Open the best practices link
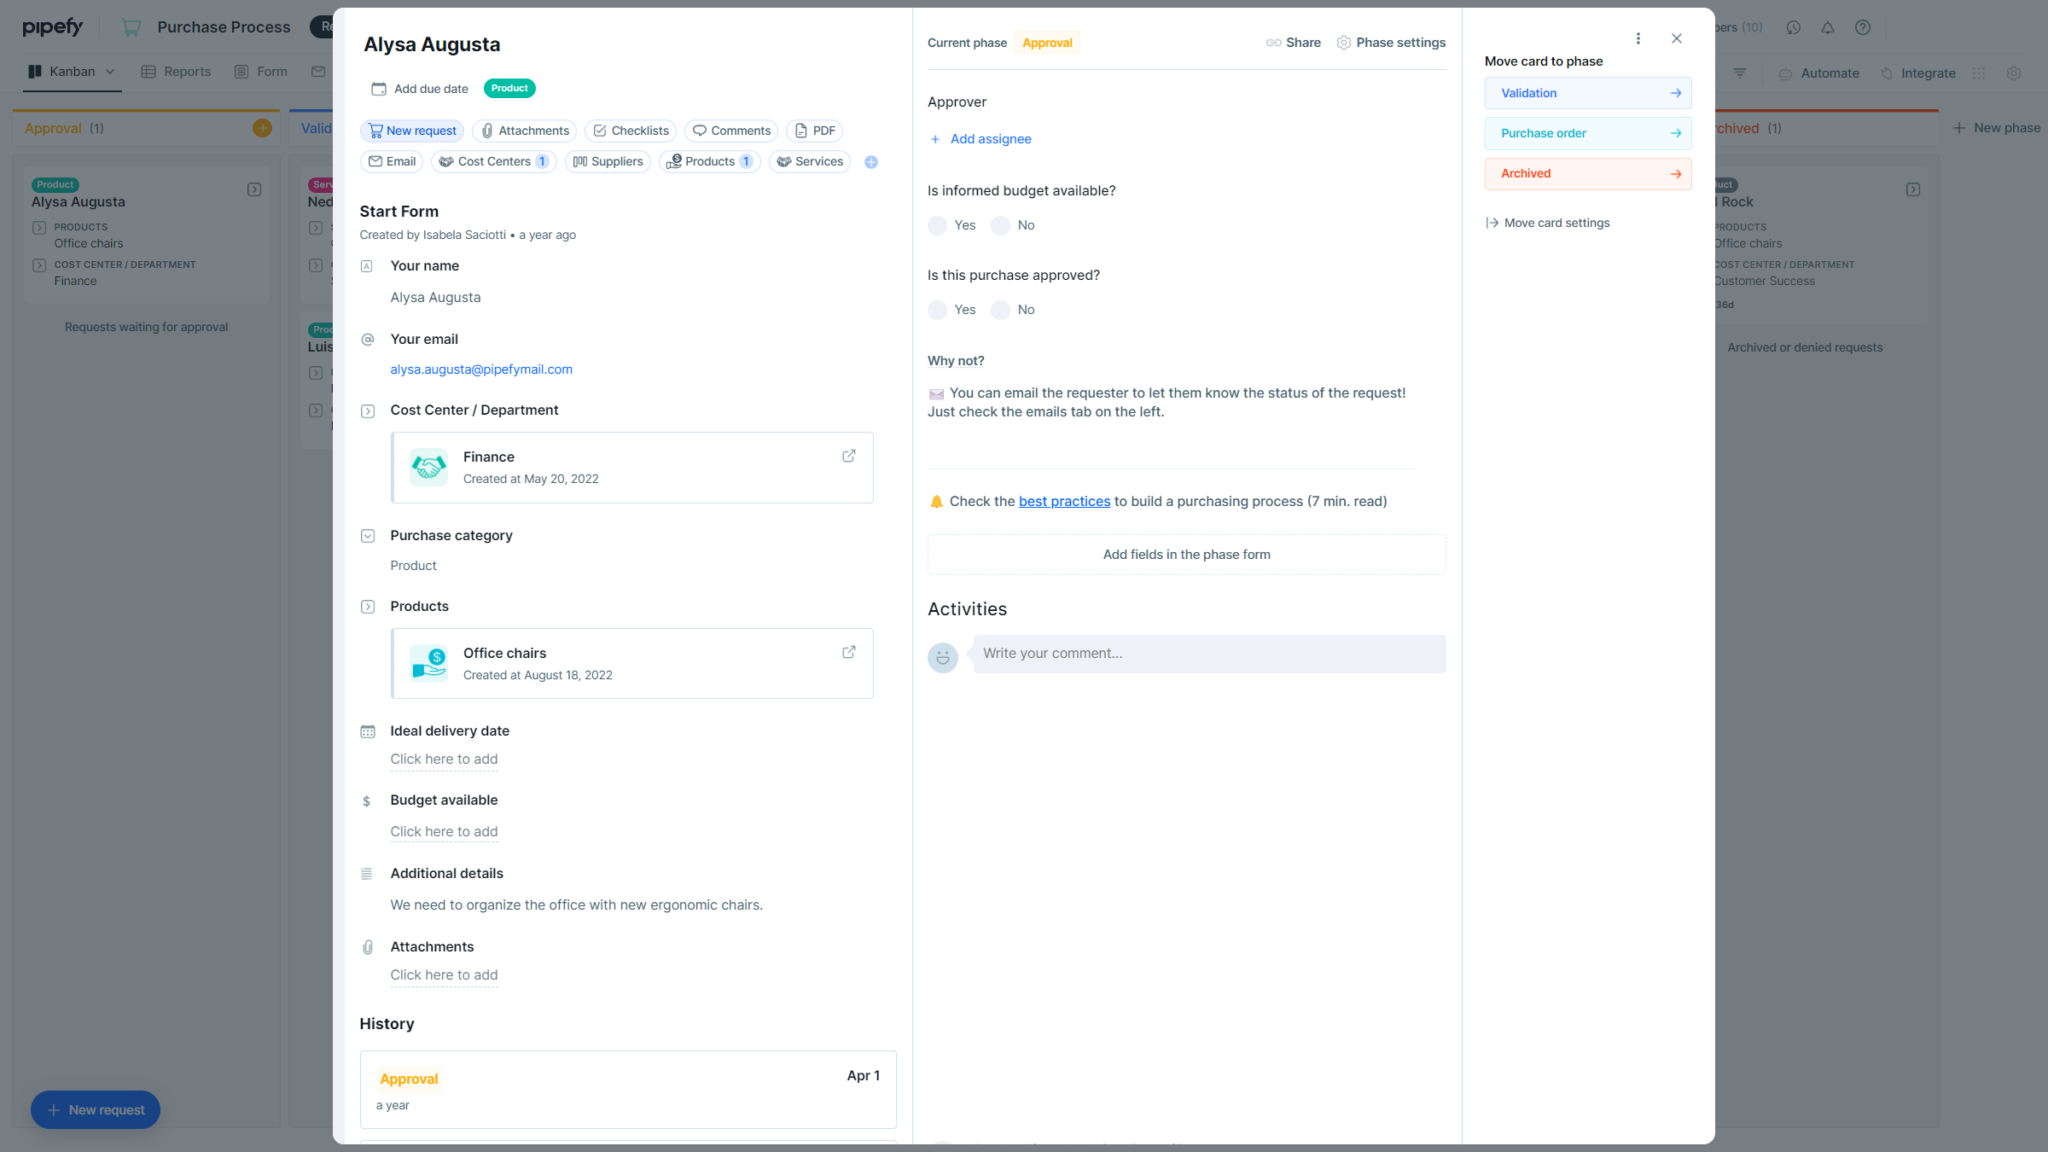2048x1152 pixels. click(1063, 501)
